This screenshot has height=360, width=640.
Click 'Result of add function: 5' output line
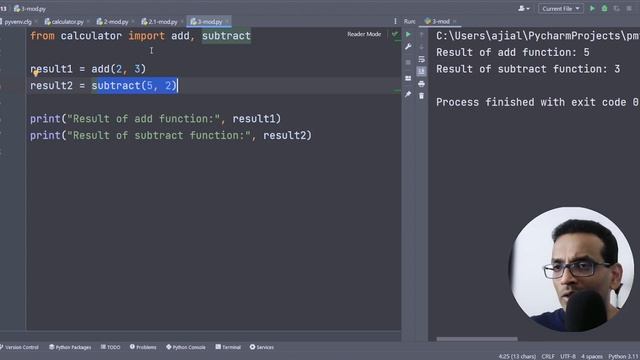pyautogui.click(x=513, y=52)
